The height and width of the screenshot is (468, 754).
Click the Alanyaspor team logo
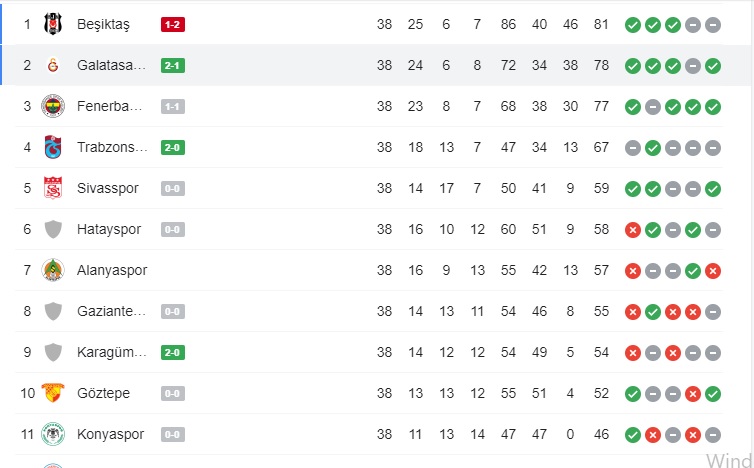point(53,270)
